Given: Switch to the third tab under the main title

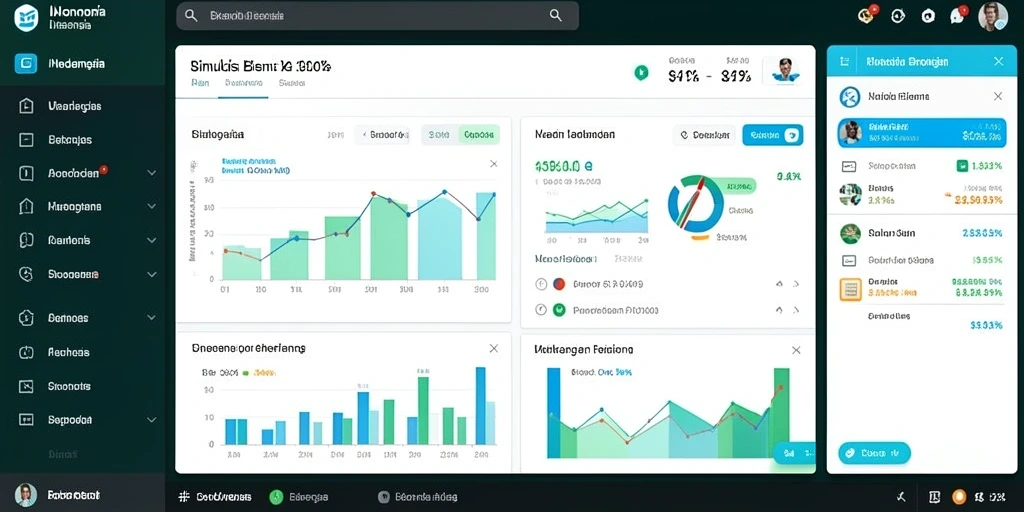Looking at the screenshot, I should (292, 84).
